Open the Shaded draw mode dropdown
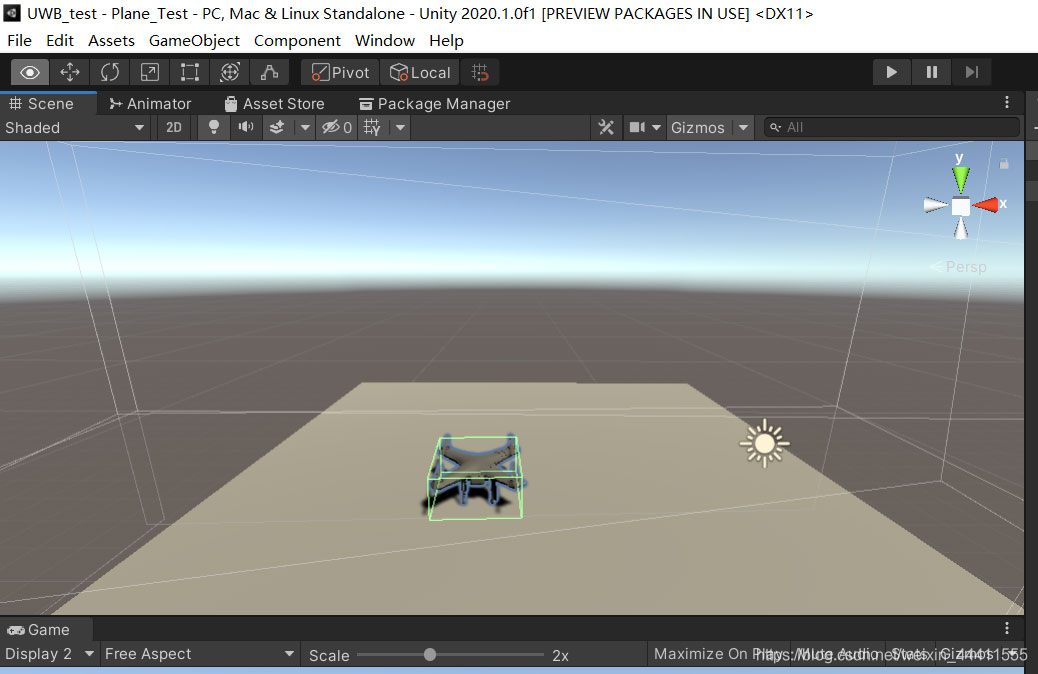This screenshot has height=674, width=1038. click(x=74, y=128)
